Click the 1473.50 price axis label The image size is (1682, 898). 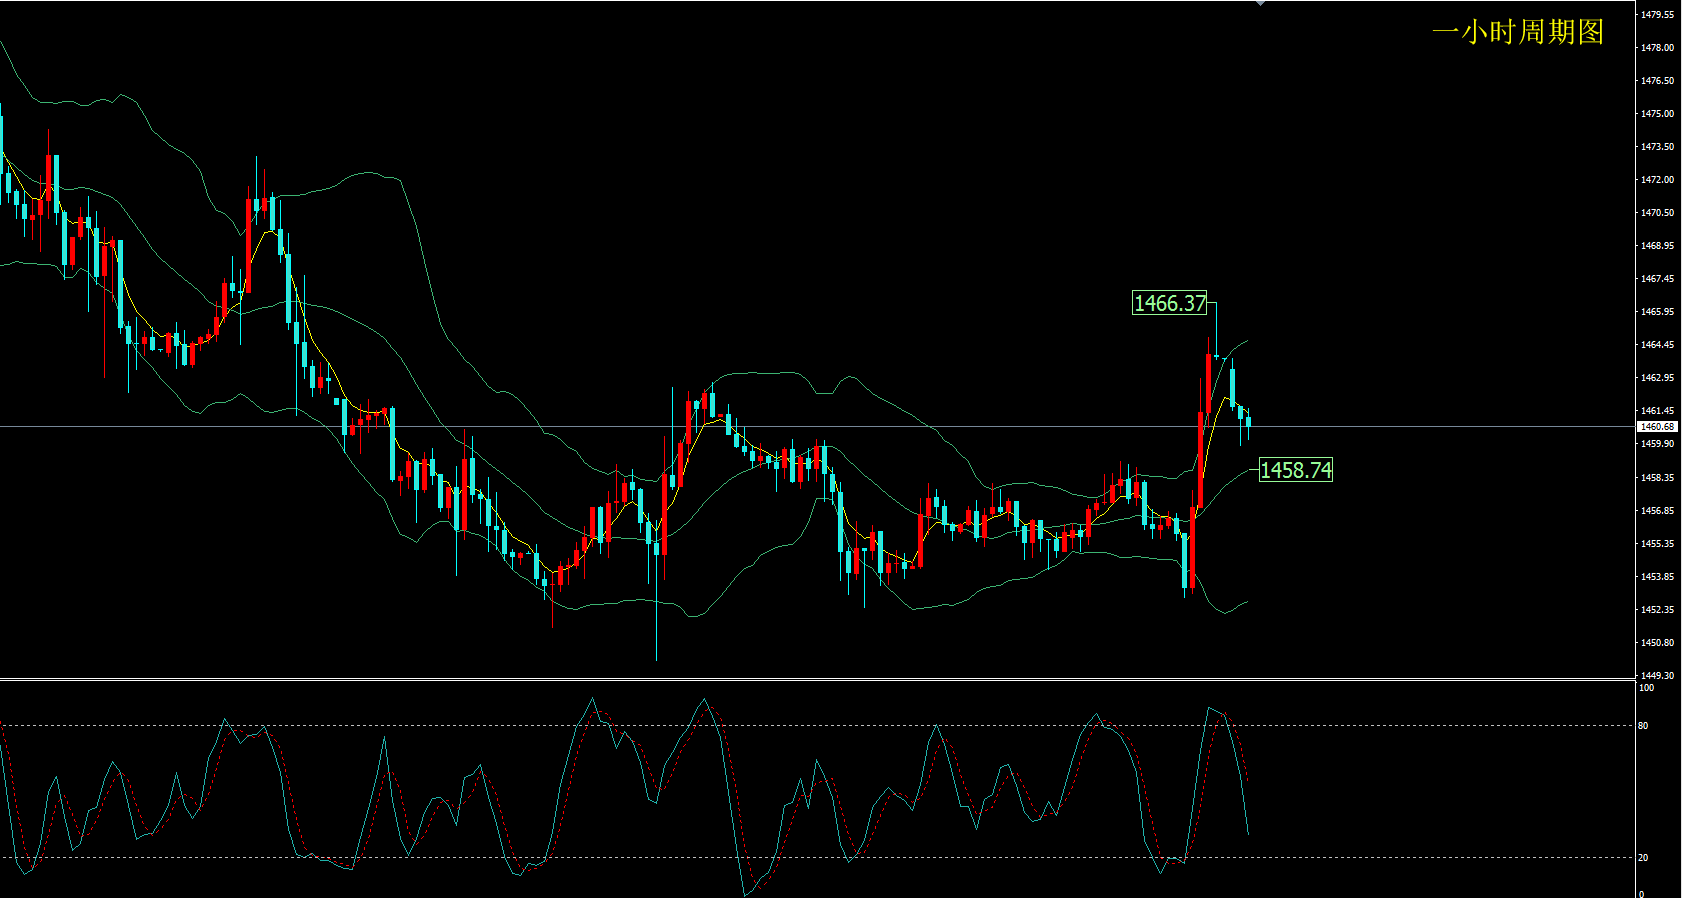coord(1657,147)
